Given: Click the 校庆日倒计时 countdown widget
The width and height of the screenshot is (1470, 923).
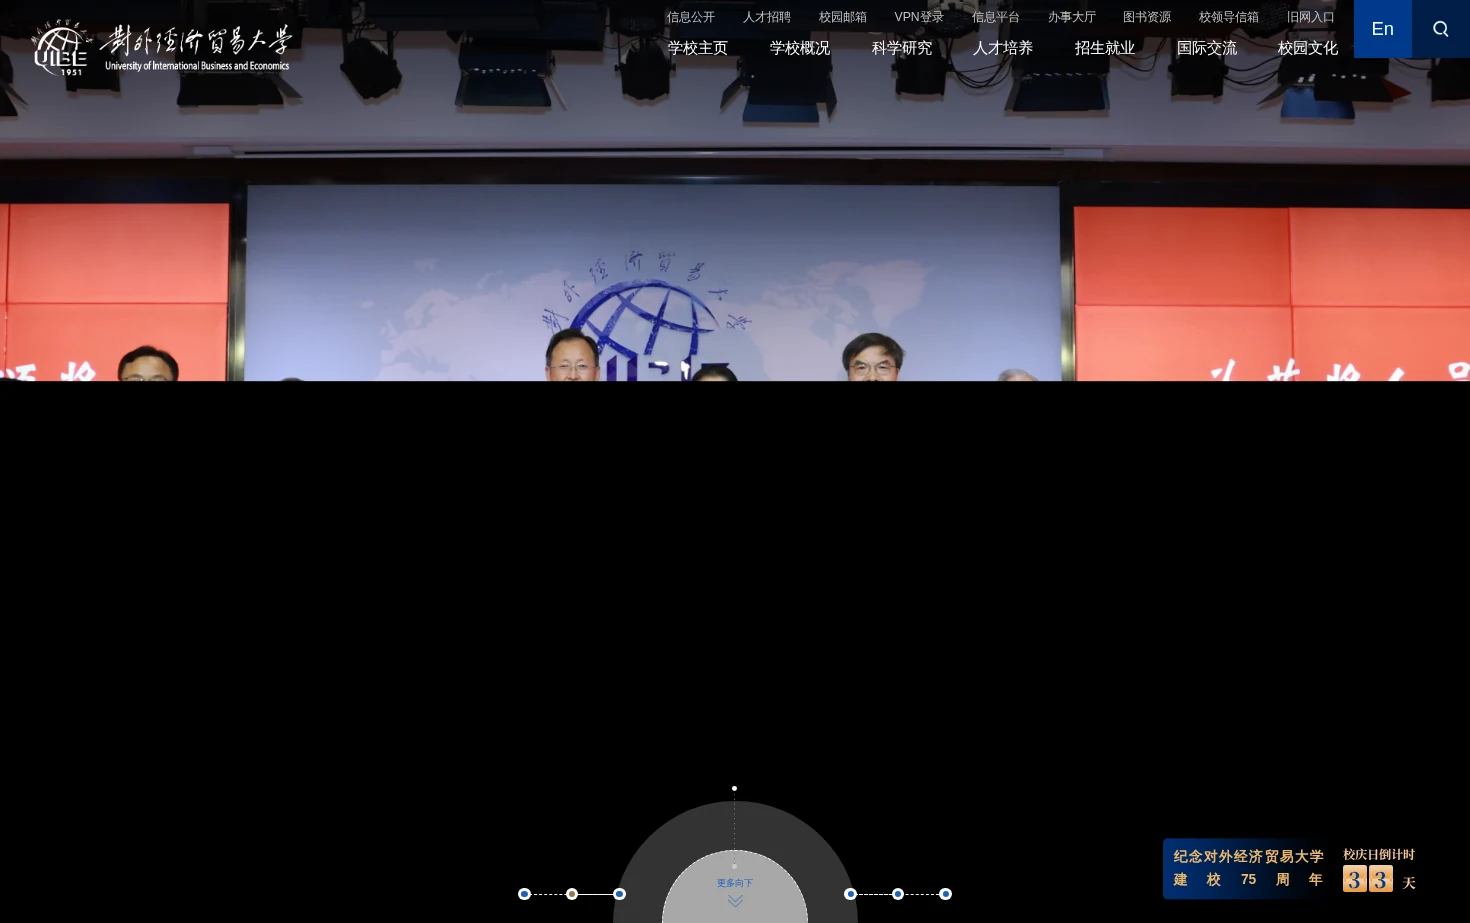Looking at the screenshot, I should (1379, 869).
